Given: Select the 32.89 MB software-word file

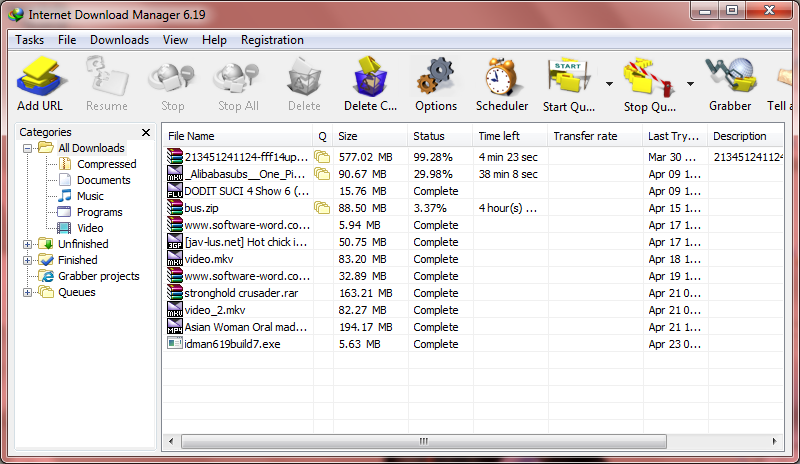Looking at the screenshot, I should click(247, 276).
